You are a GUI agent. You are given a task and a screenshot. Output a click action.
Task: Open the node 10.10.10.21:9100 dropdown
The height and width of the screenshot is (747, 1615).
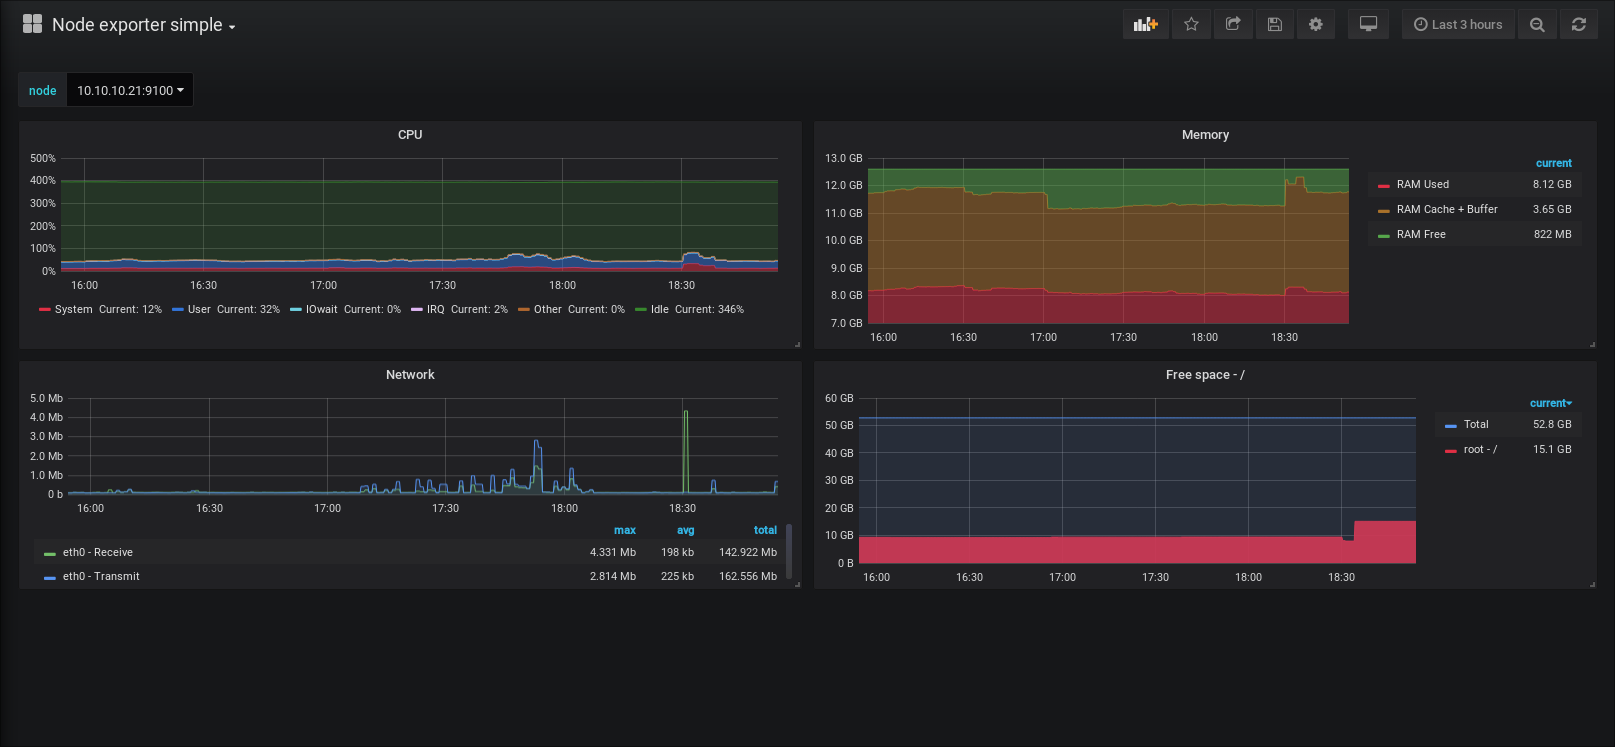tap(130, 90)
